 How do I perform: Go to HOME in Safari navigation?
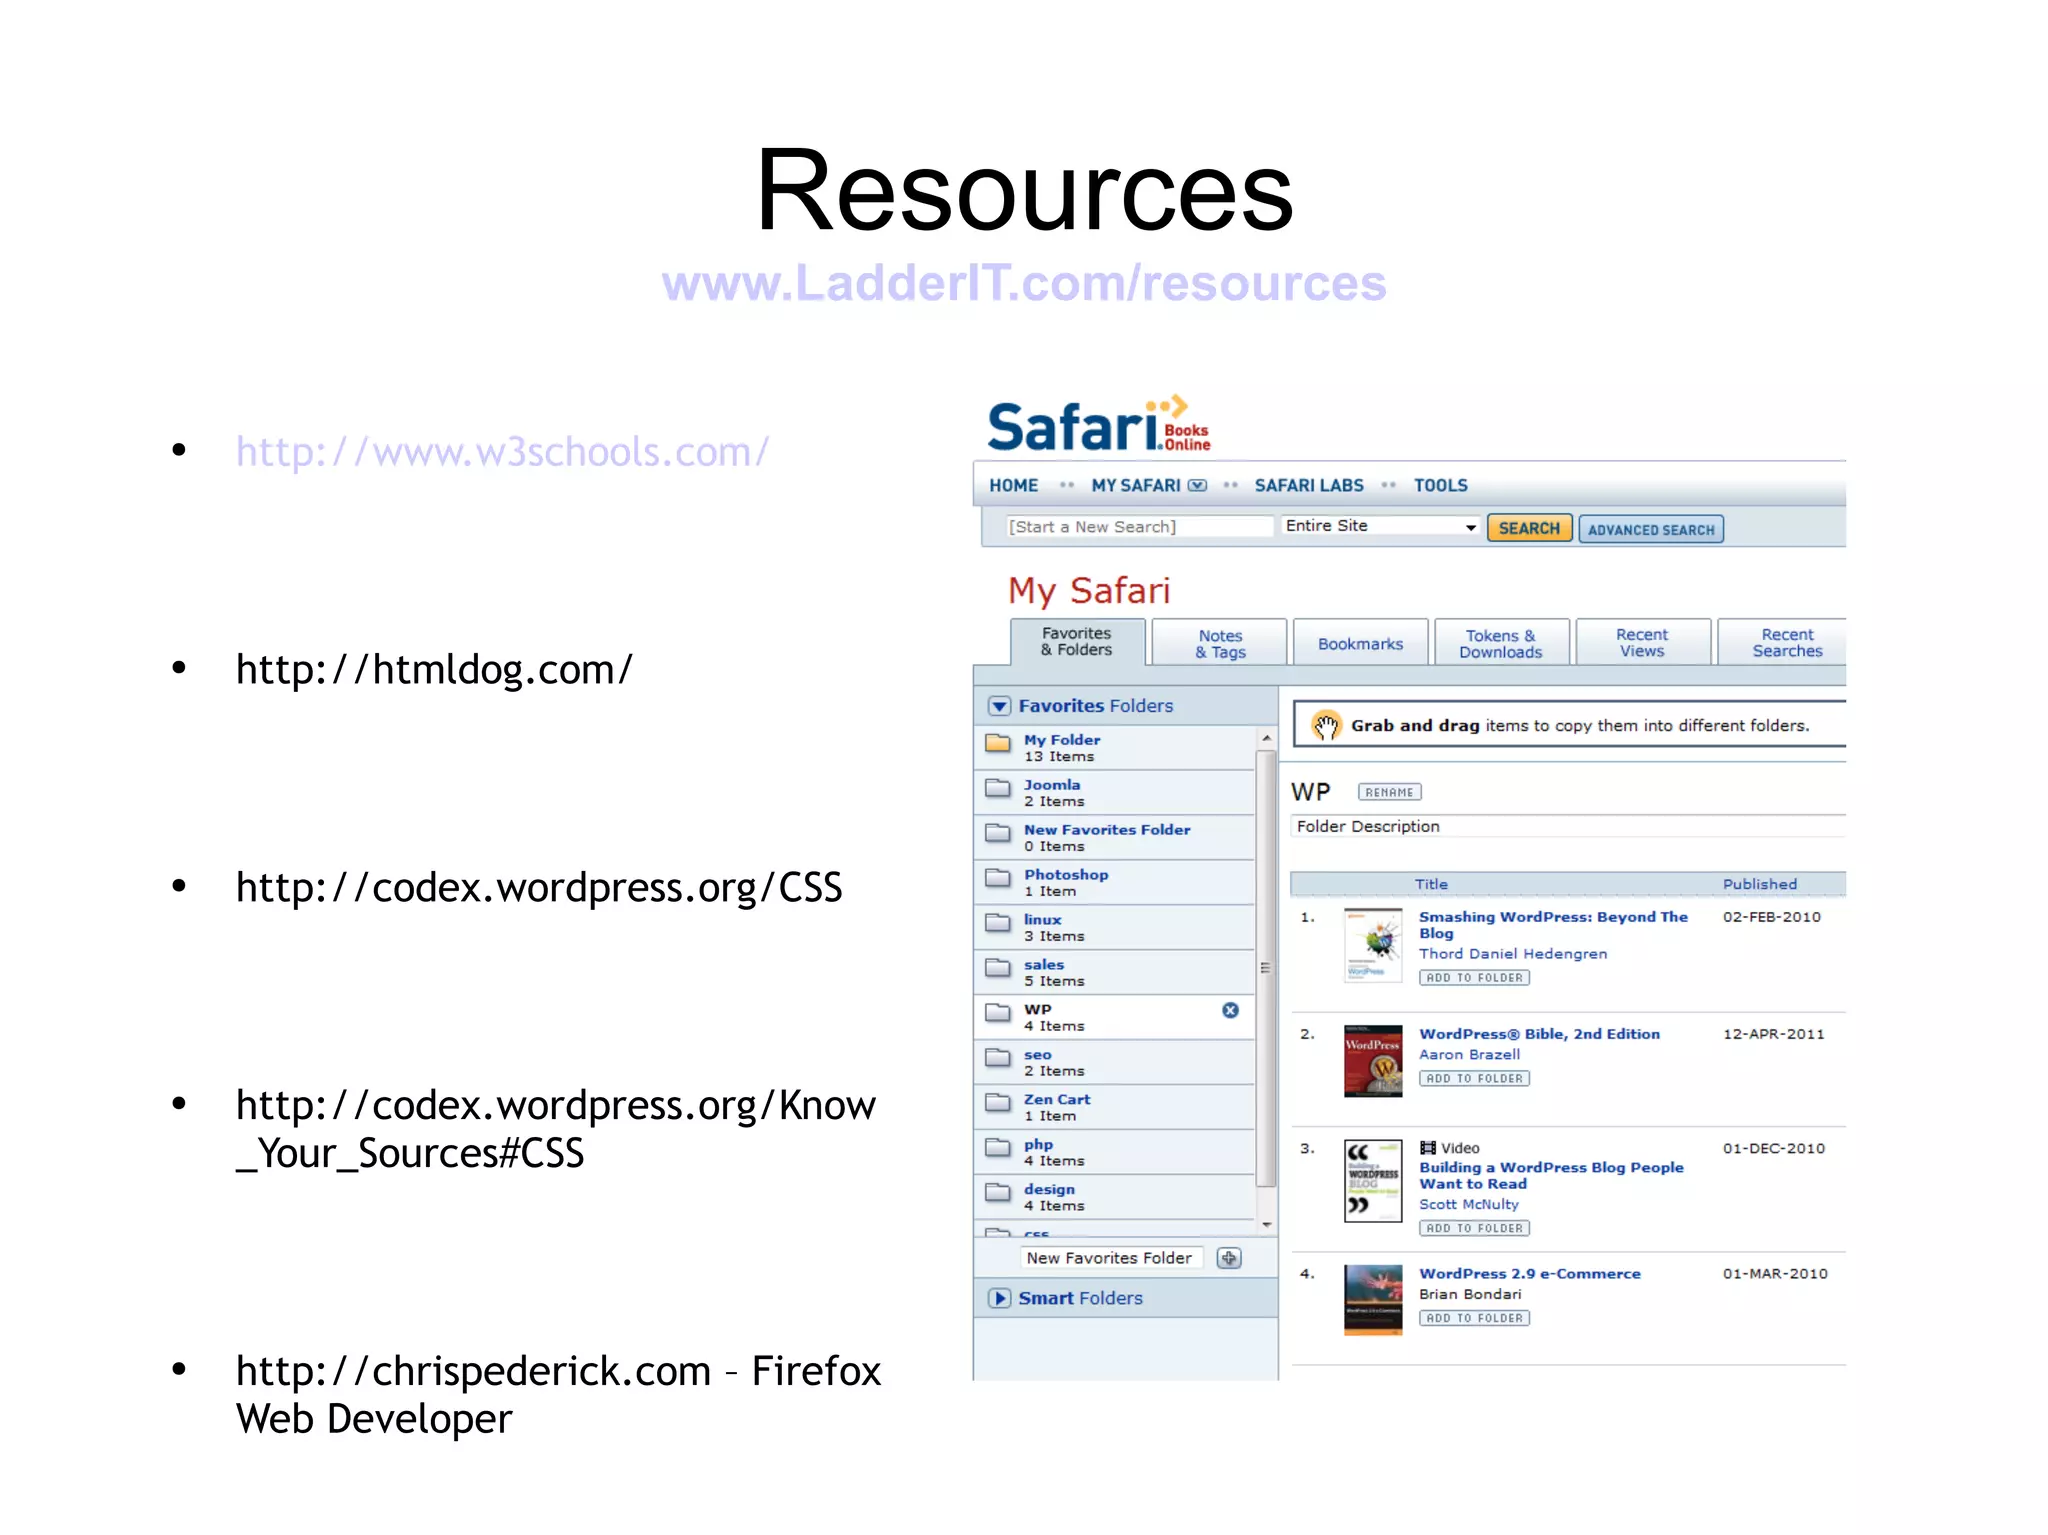pyautogui.click(x=1013, y=485)
